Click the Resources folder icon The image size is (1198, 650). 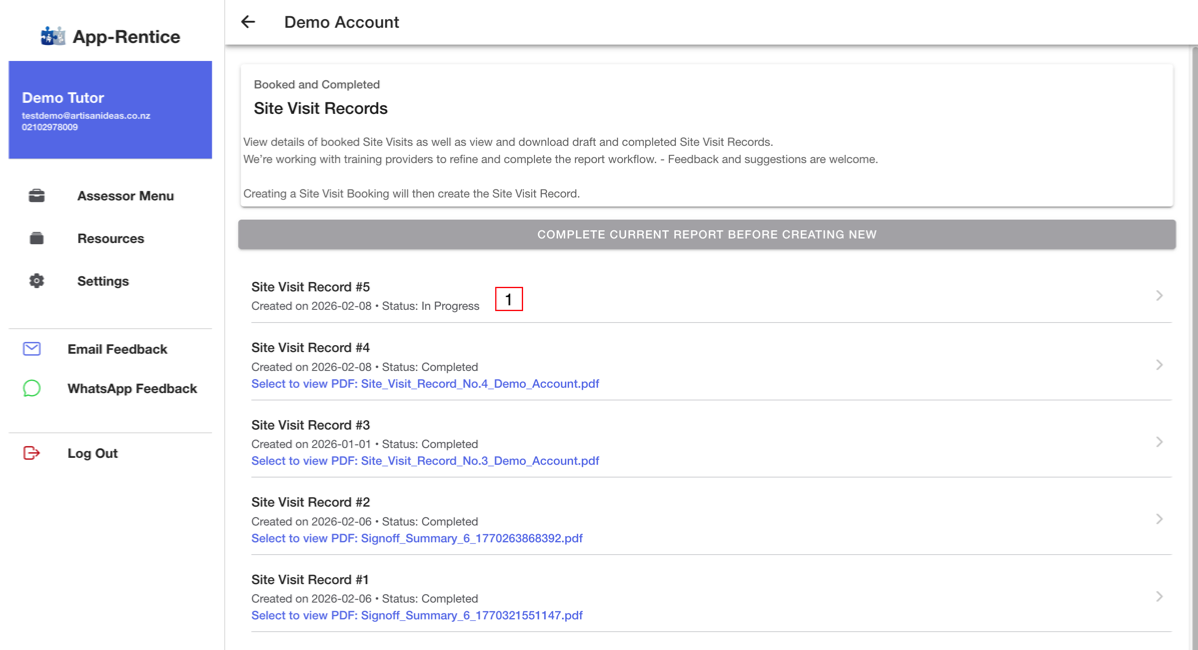(x=37, y=238)
